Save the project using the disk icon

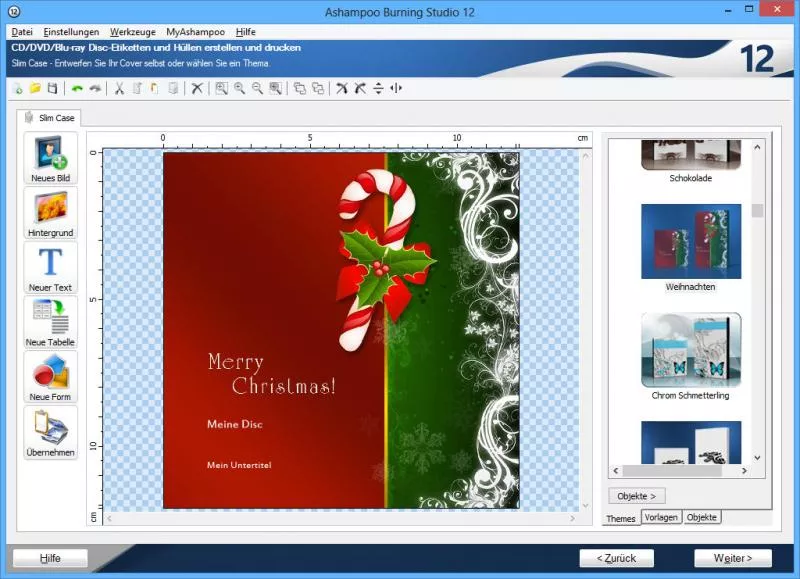click(52, 88)
